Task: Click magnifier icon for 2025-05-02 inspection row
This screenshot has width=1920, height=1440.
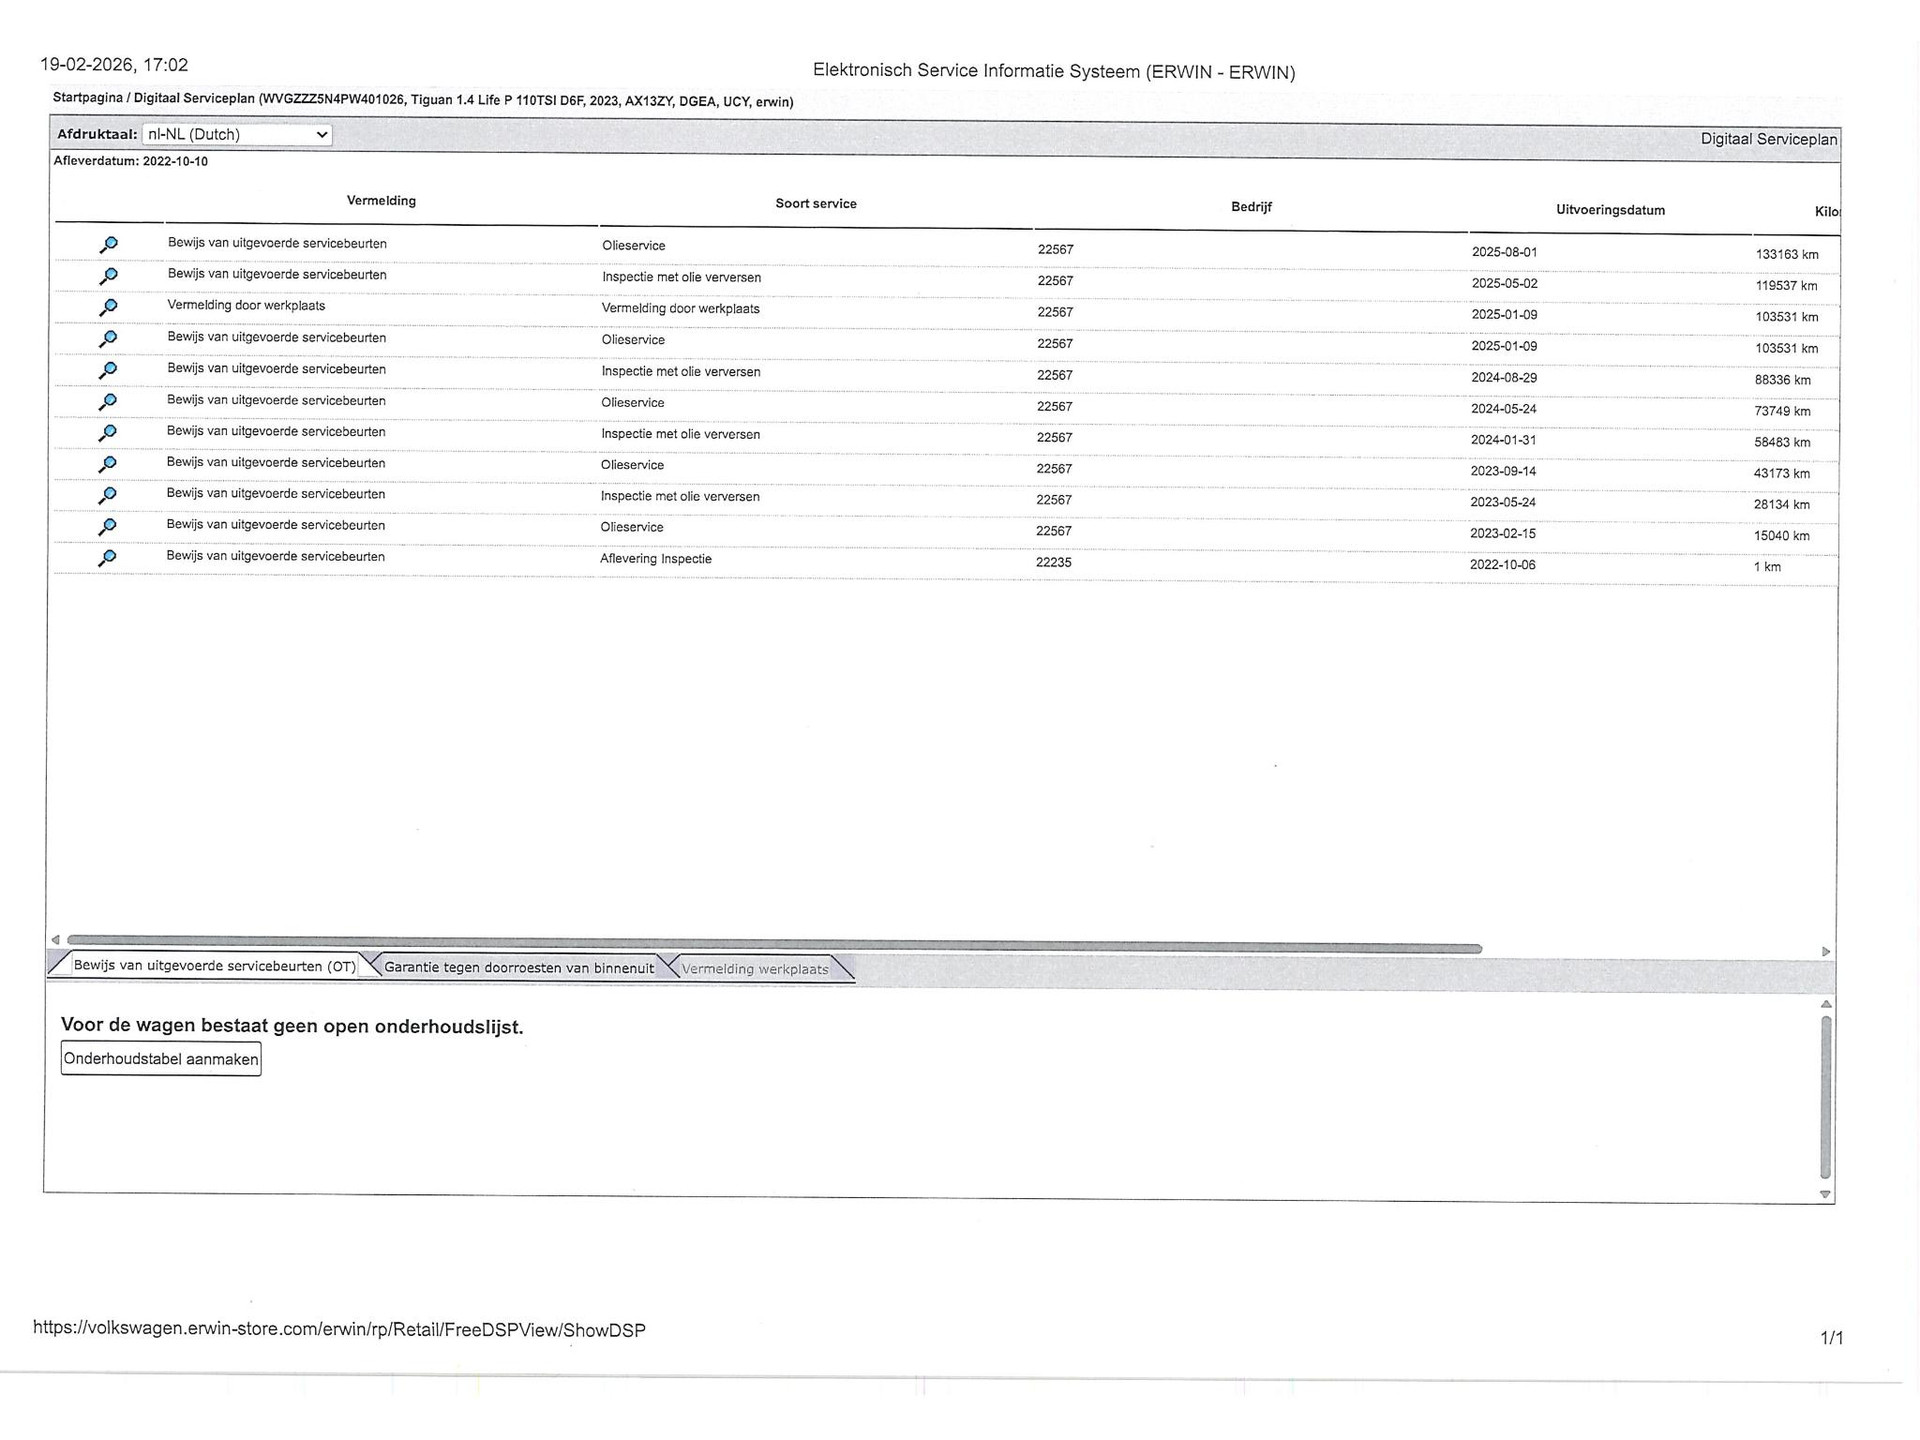Action: (108, 276)
